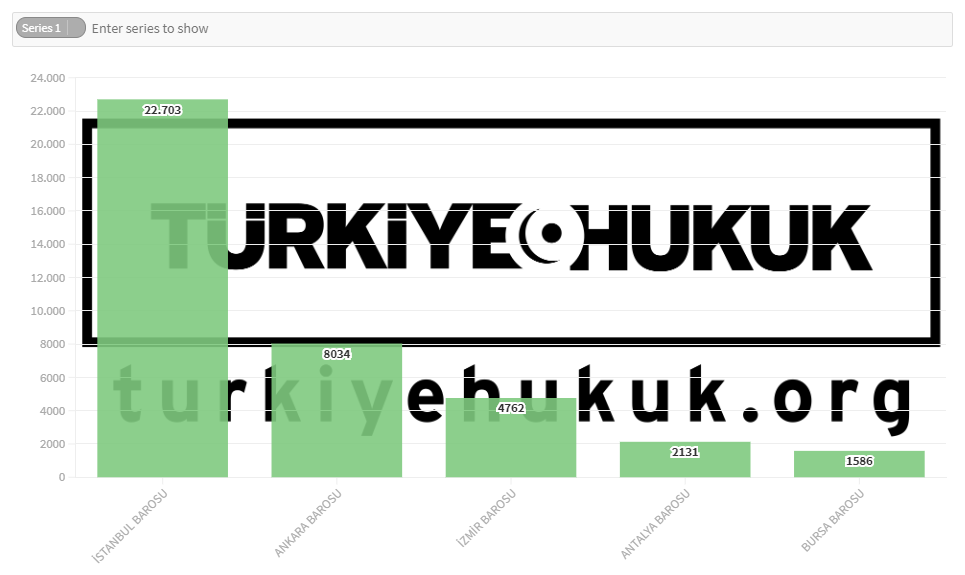This screenshot has width=965, height=575.
Task: Focus the 'Enter series to show' input field
Action: pos(517,28)
